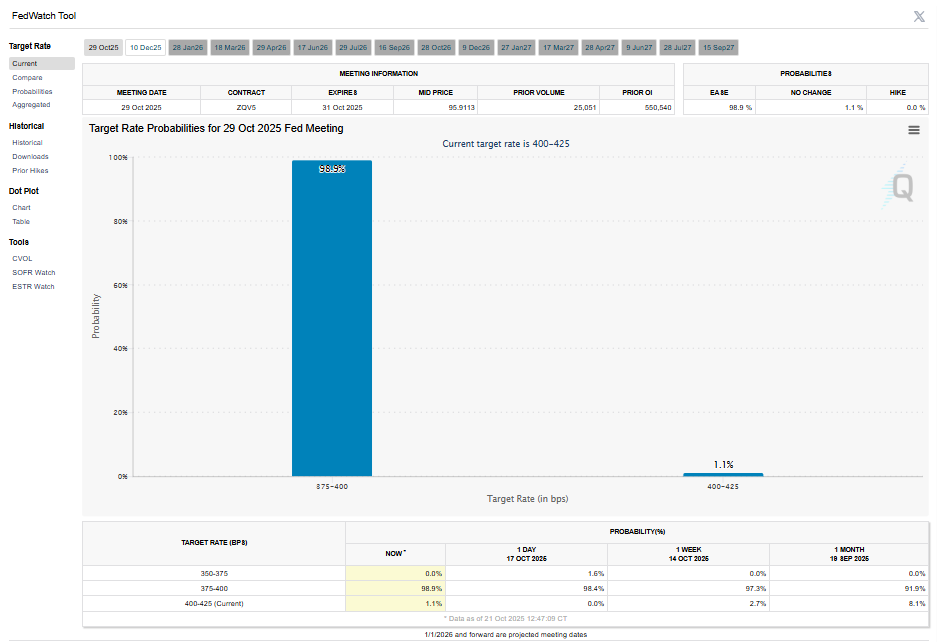The width and height of the screenshot is (937, 642).
Task: Select the 10 Dec25 meeting tab
Action: [x=145, y=47]
